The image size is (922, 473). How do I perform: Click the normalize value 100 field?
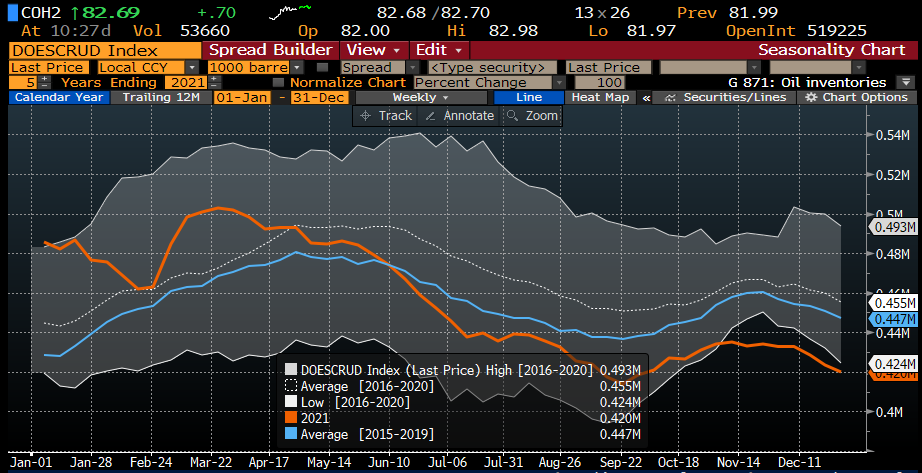pos(600,82)
